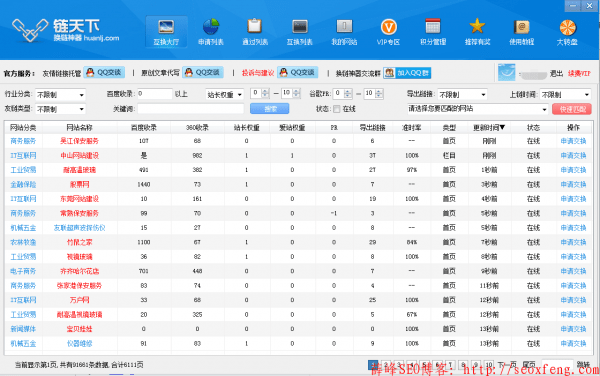Focus the 百度收录 minimum input field
The height and width of the screenshot is (376, 600).
(155, 94)
